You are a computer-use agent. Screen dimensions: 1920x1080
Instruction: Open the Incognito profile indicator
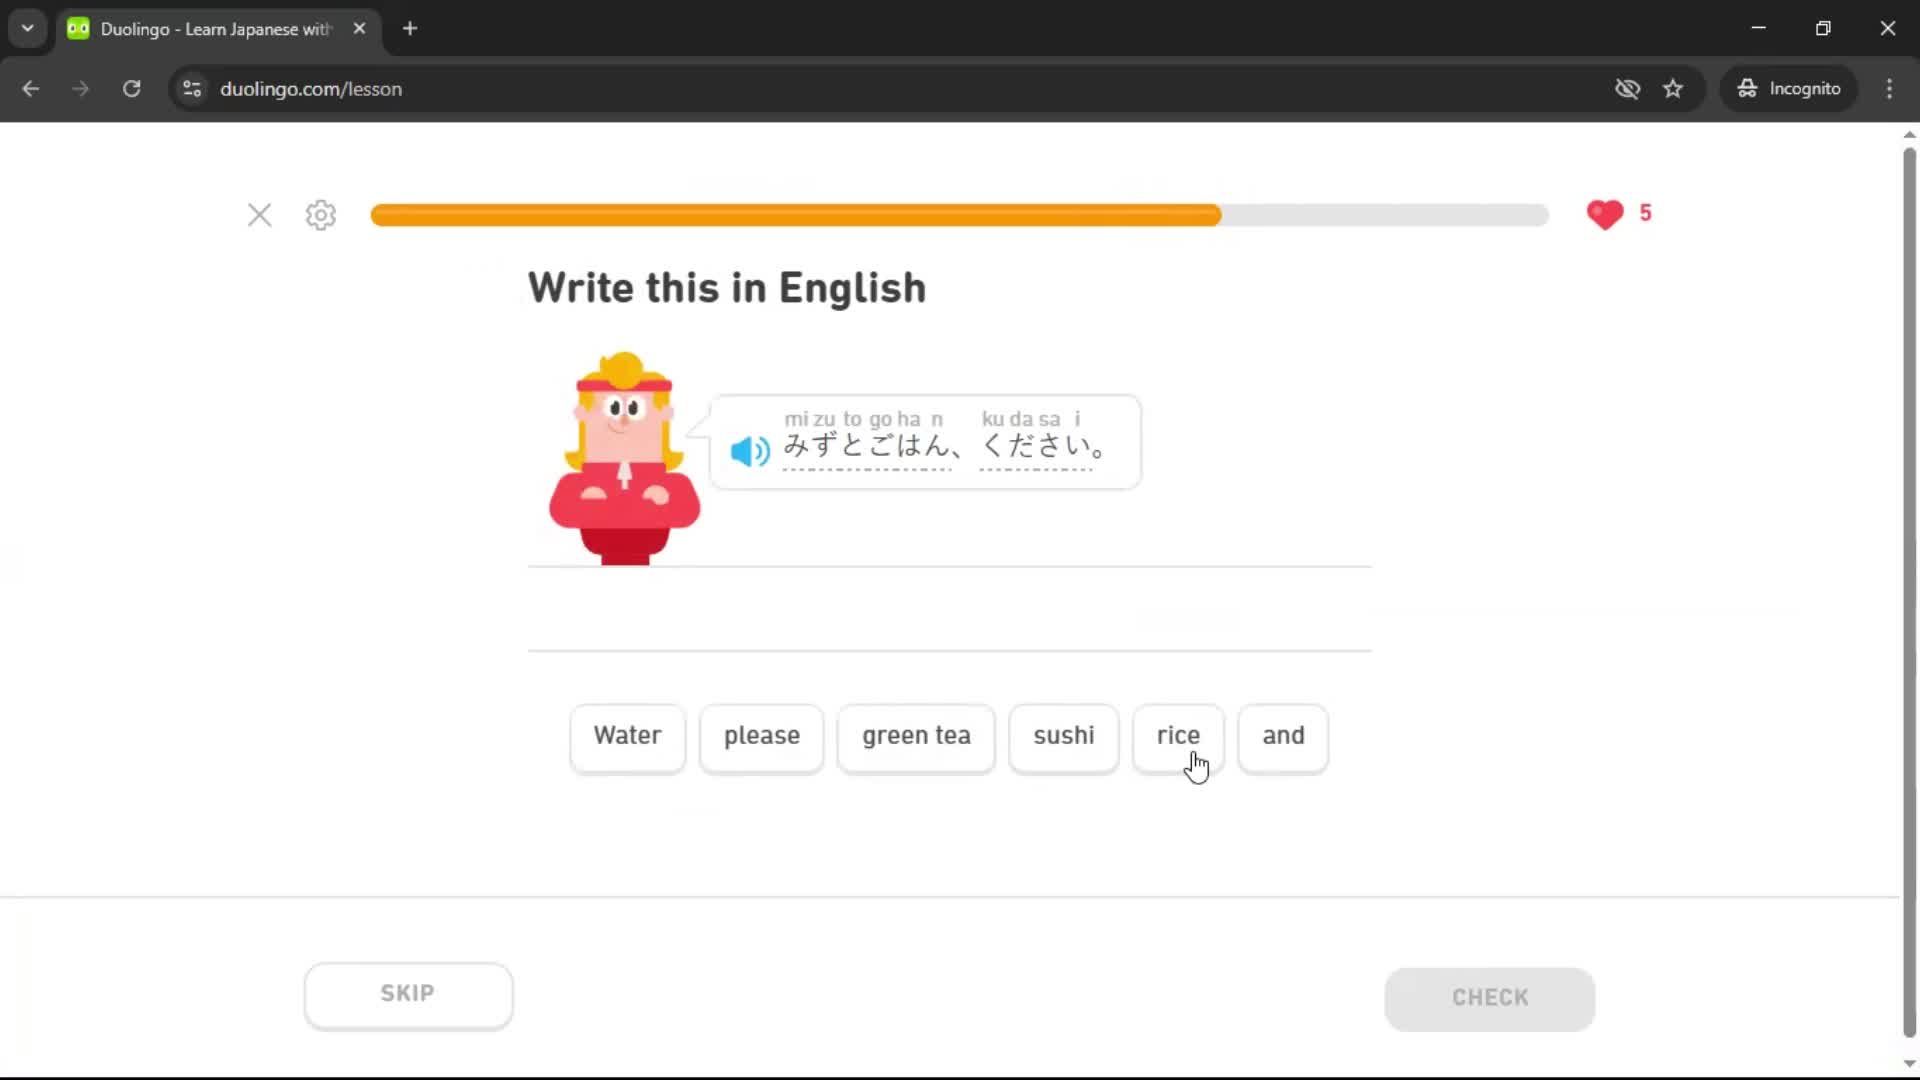[1789, 88]
